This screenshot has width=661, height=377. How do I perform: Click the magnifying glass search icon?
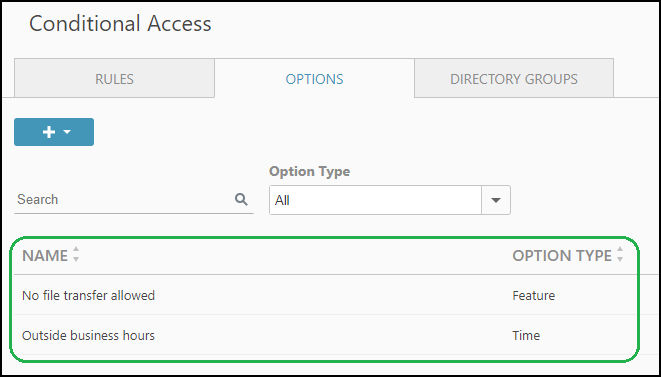[x=241, y=199]
